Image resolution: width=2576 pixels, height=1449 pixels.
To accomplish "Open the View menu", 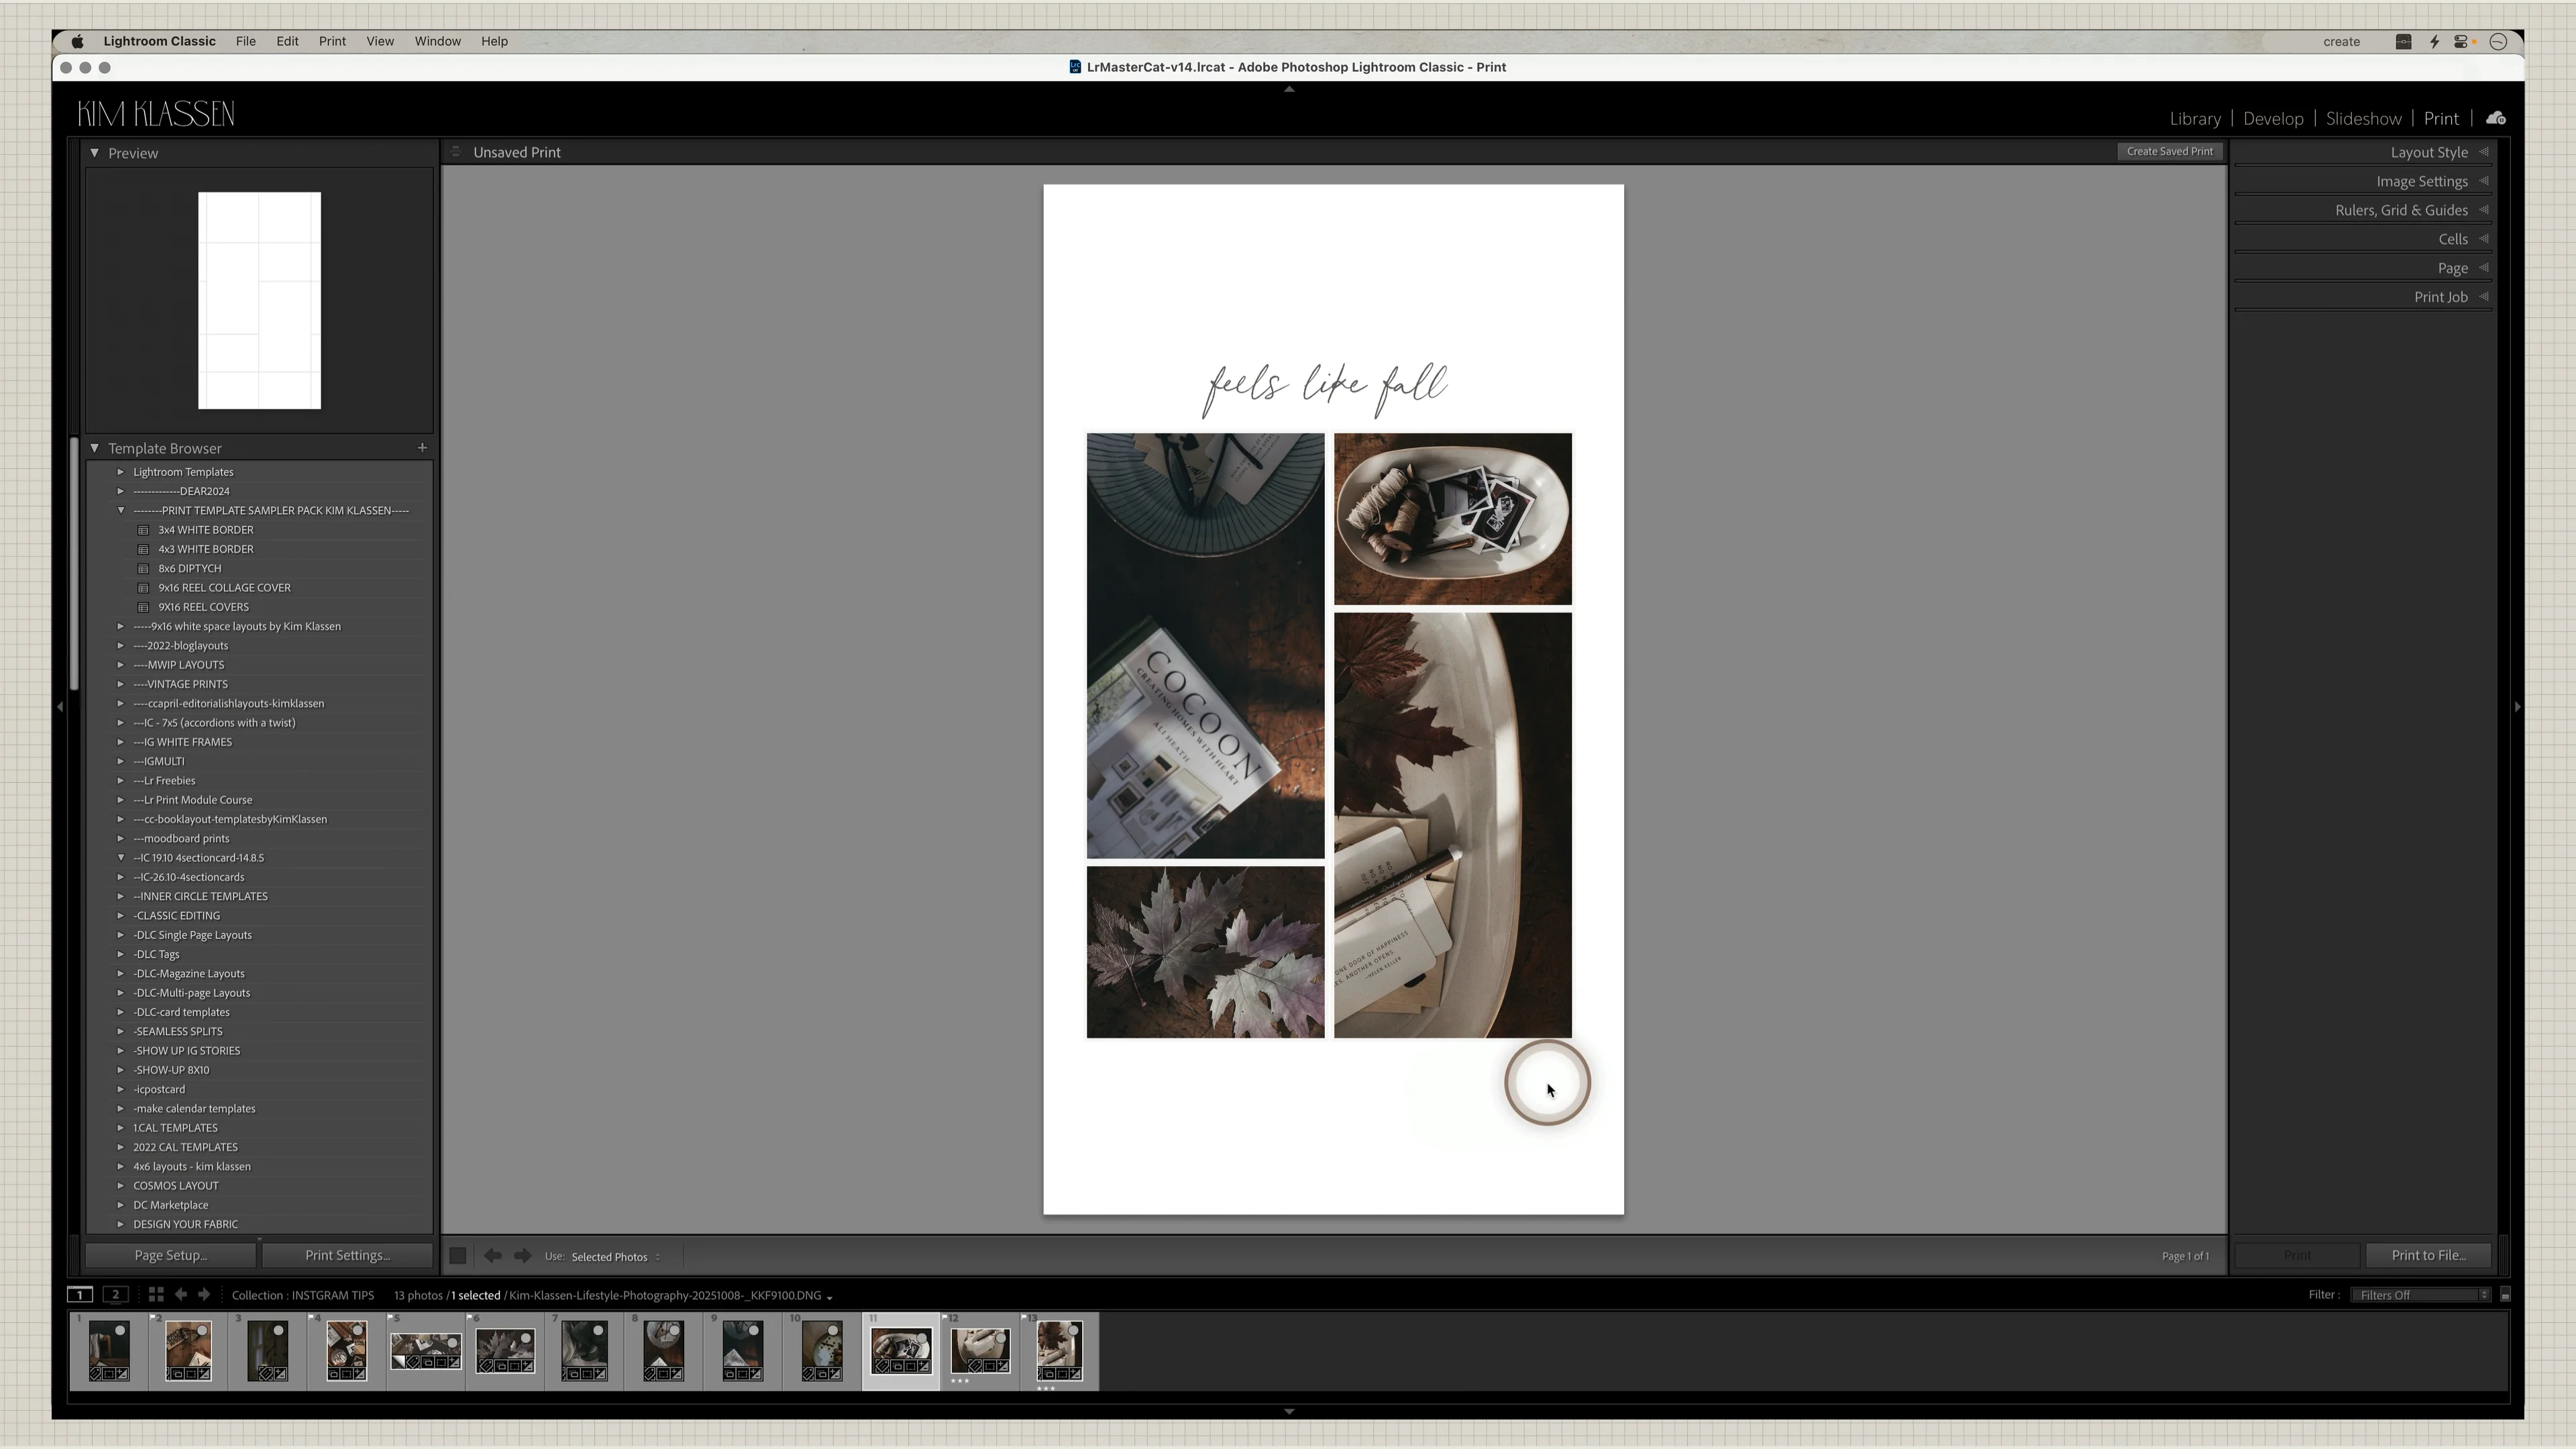I will coord(380,41).
